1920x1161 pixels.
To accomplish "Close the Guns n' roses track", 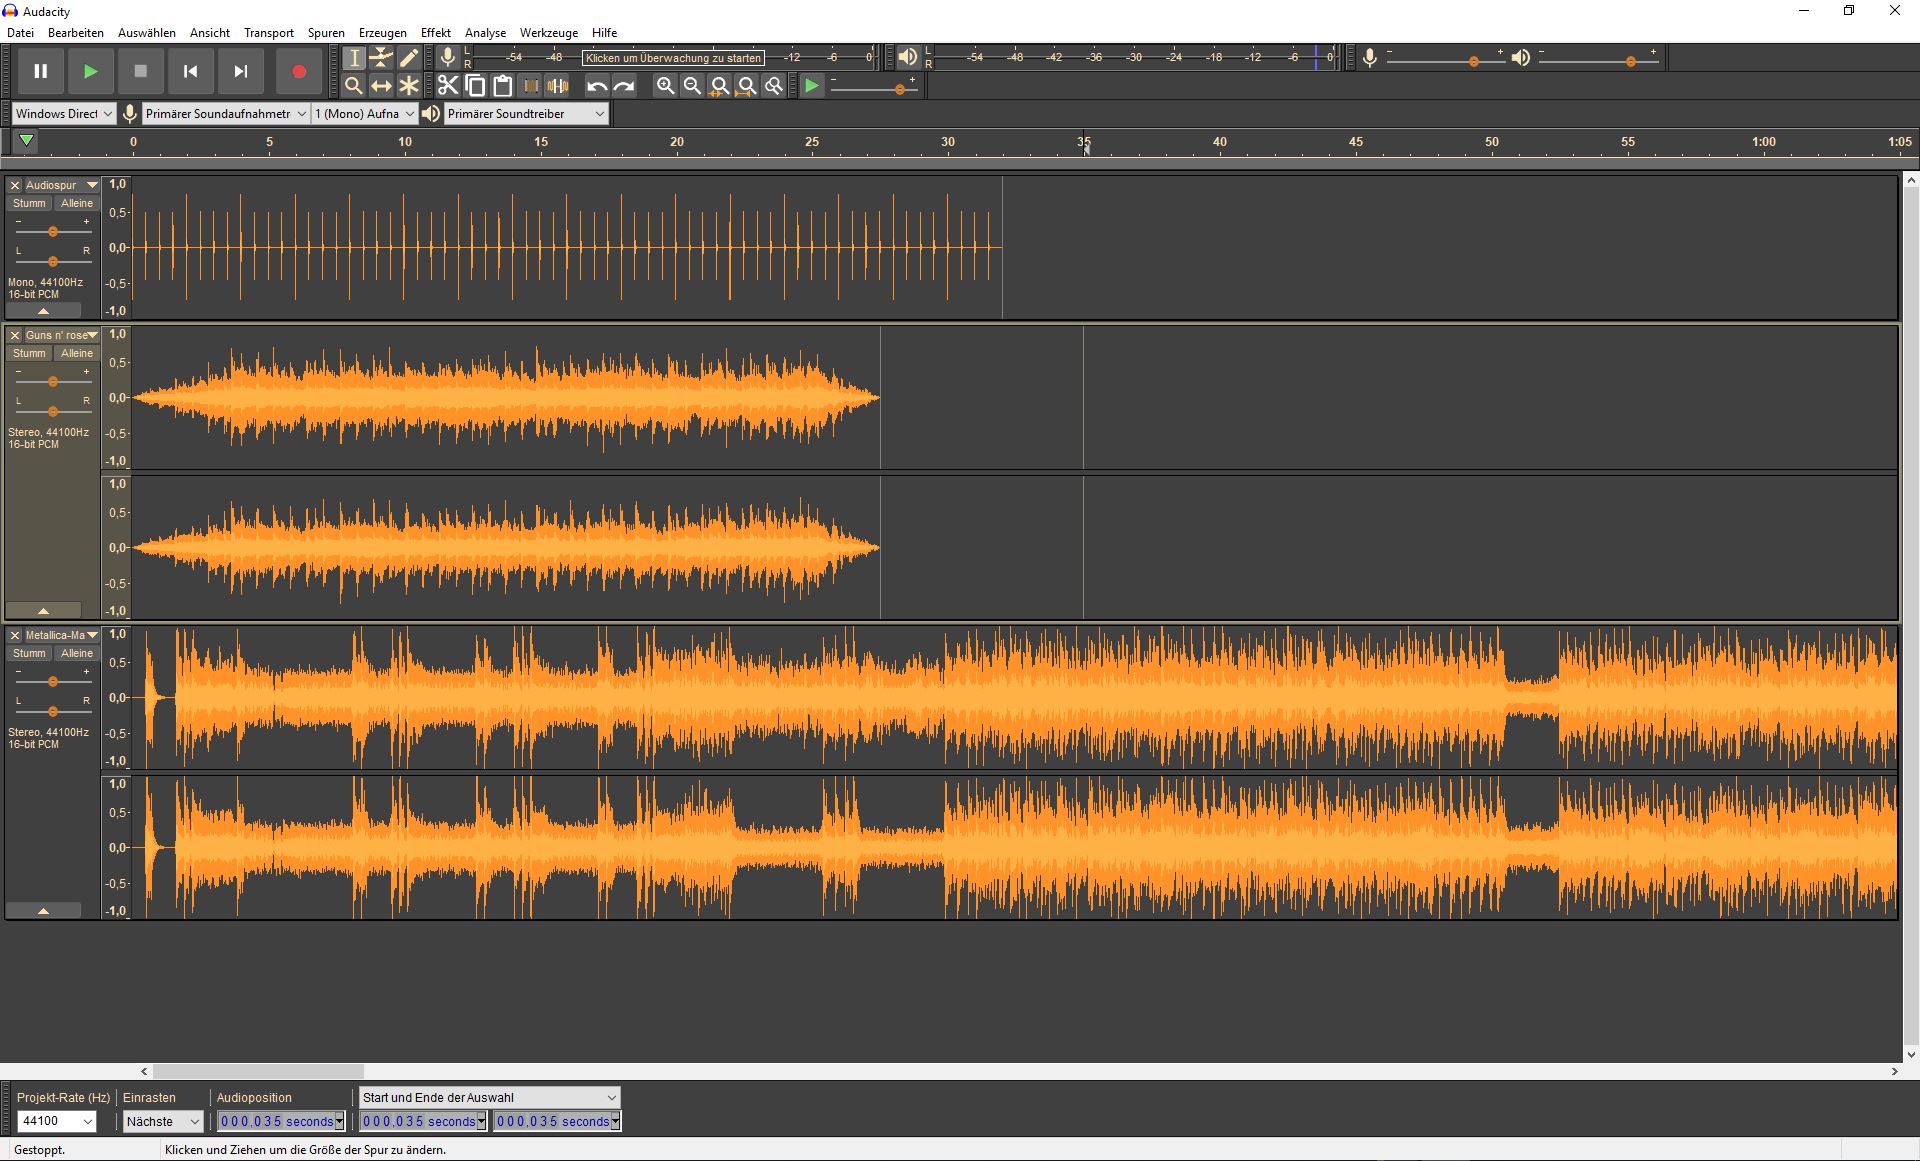I will tap(15, 335).
